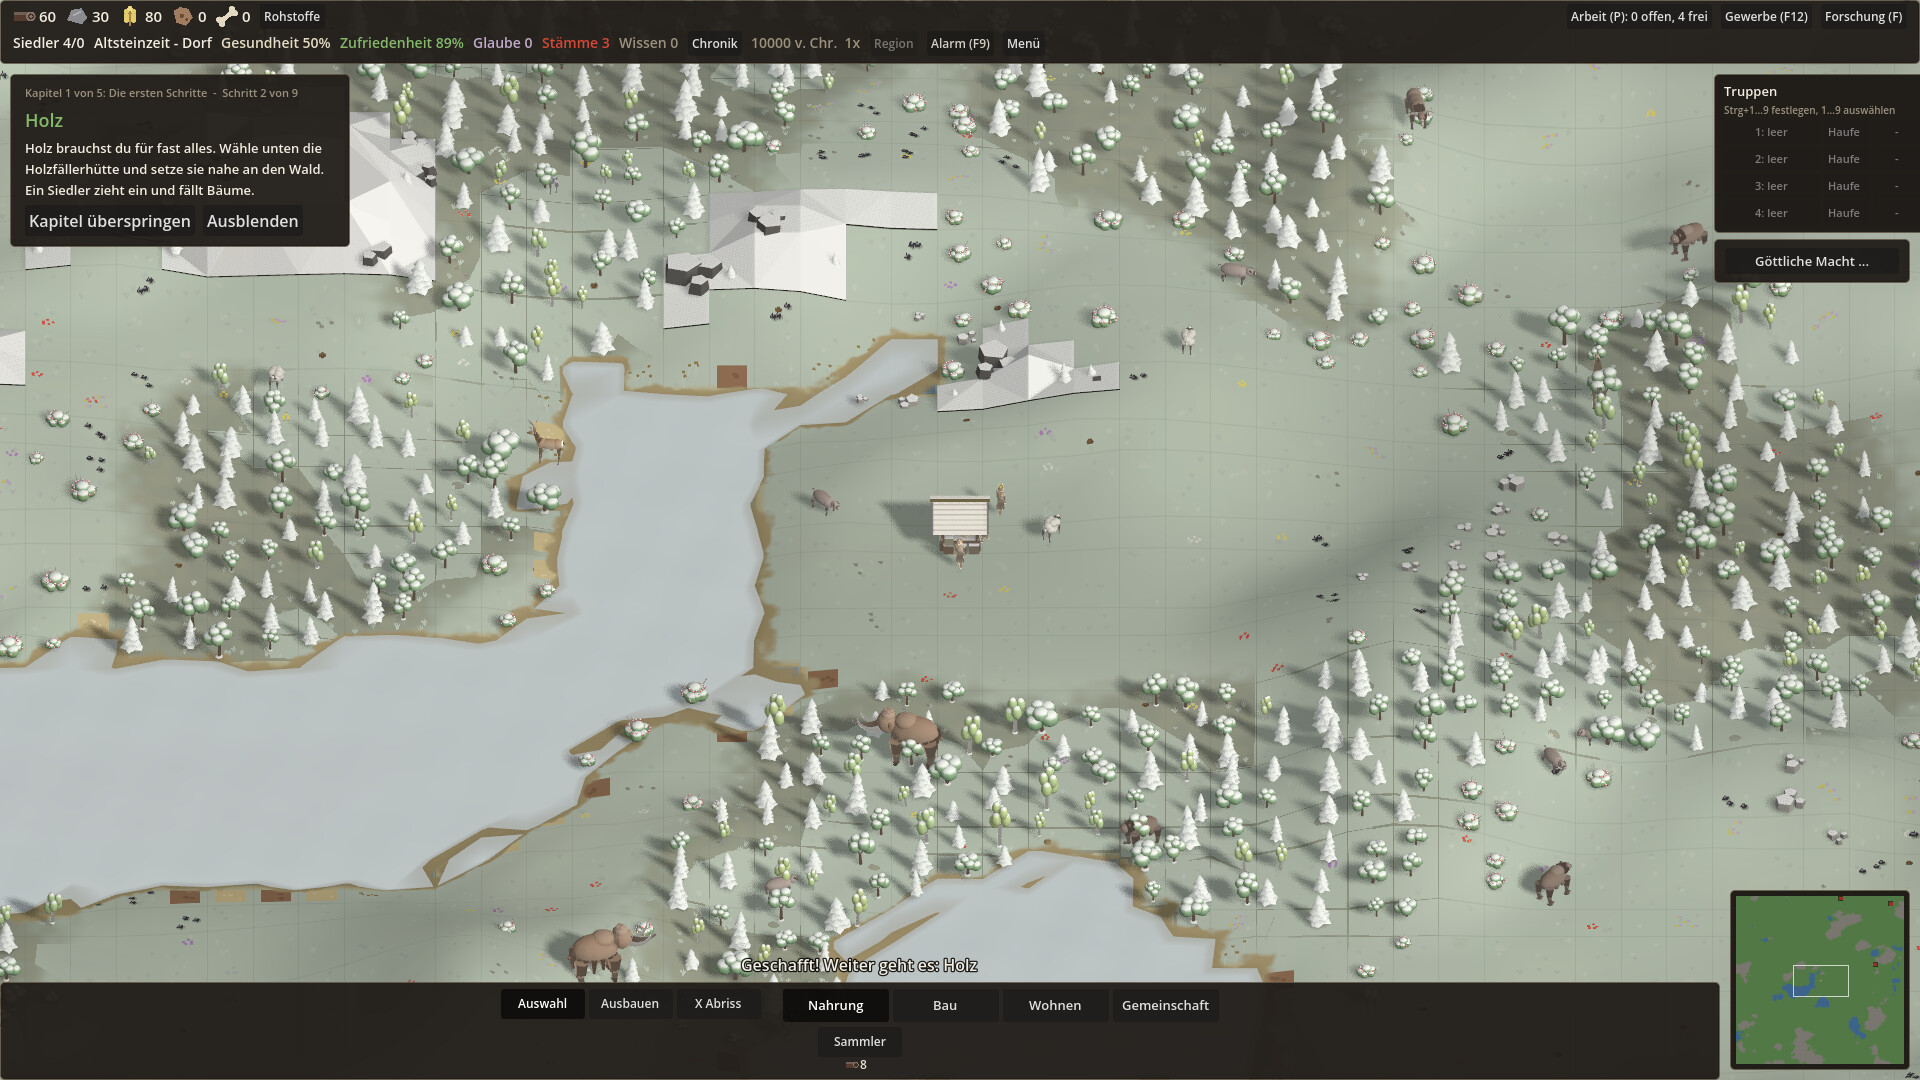
Task: Click the grain resource icon
Action: (130, 16)
